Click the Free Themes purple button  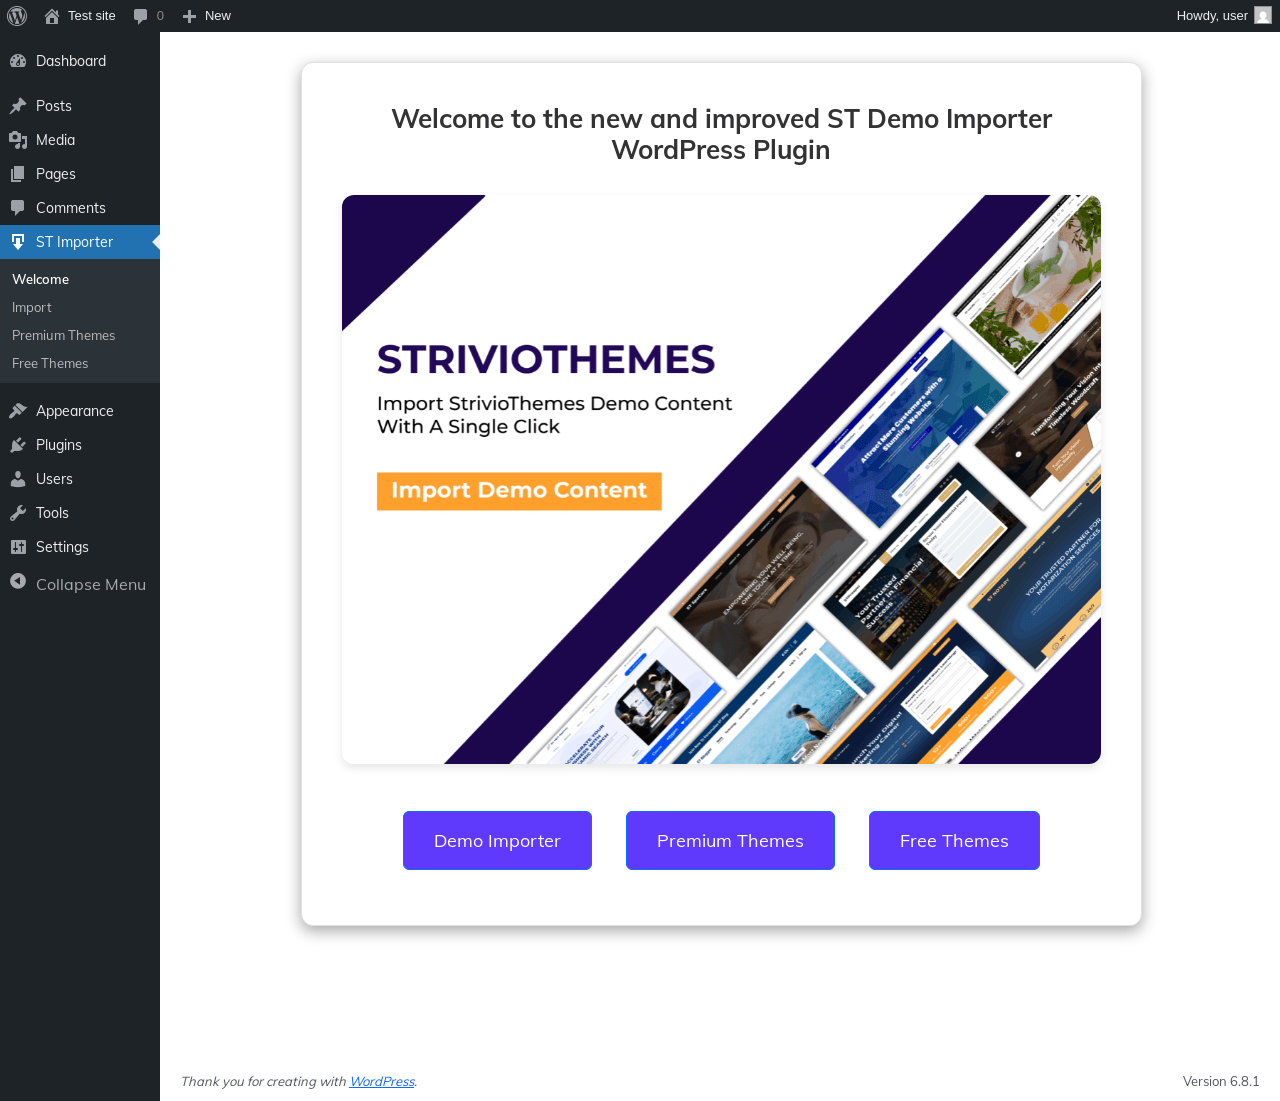(x=954, y=841)
